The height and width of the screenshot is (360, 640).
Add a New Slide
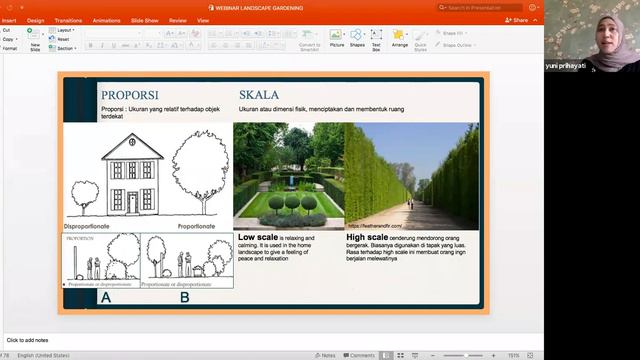point(34,39)
